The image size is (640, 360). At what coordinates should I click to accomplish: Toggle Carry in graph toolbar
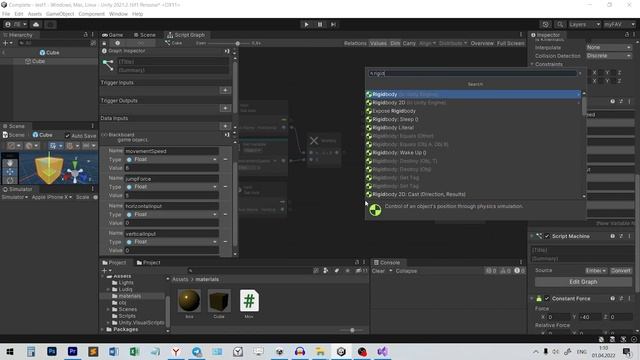[x=409, y=43]
